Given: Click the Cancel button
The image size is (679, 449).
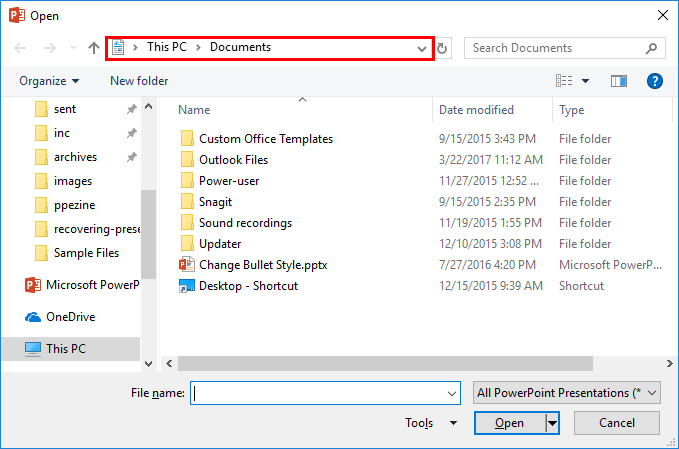Looking at the screenshot, I should (617, 423).
